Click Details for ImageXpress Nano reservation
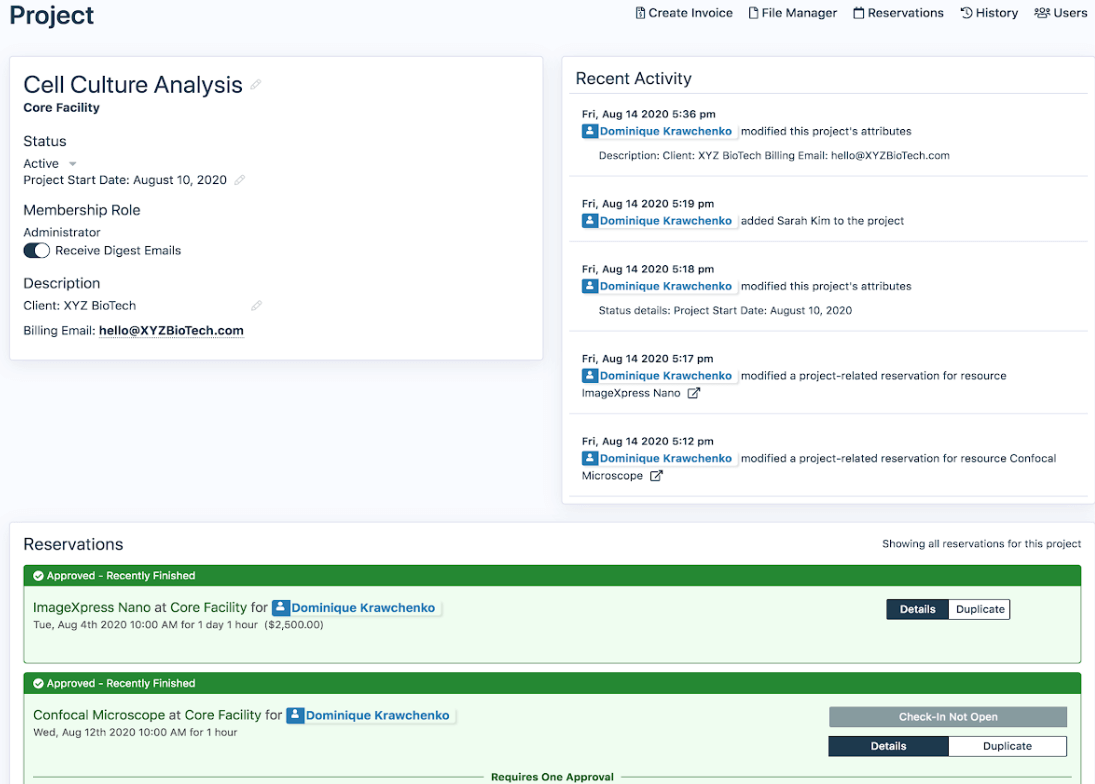1095x784 pixels. (x=917, y=609)
